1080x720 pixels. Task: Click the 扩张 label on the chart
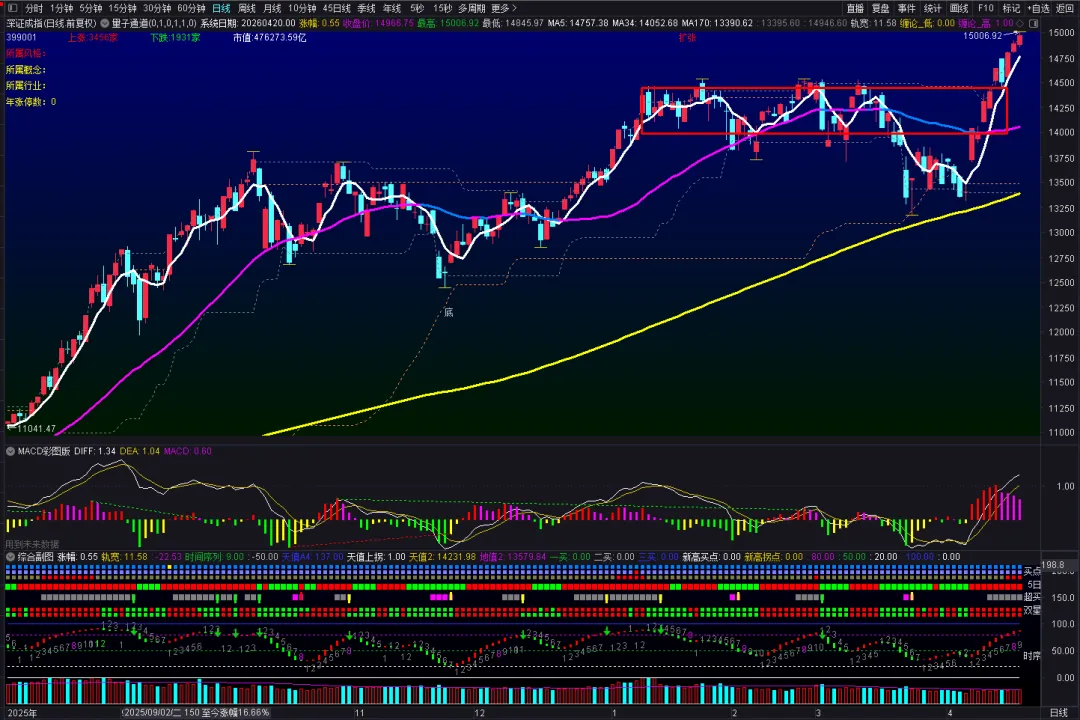click(x=687, y=38)
